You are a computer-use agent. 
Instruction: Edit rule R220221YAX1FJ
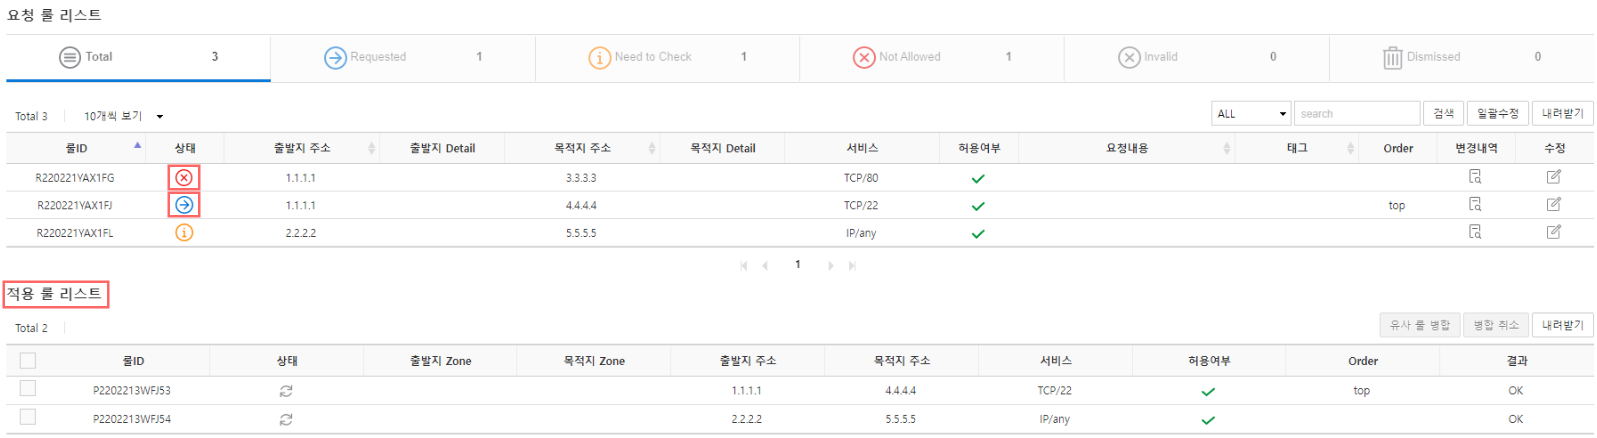[x=1554, y=204]
